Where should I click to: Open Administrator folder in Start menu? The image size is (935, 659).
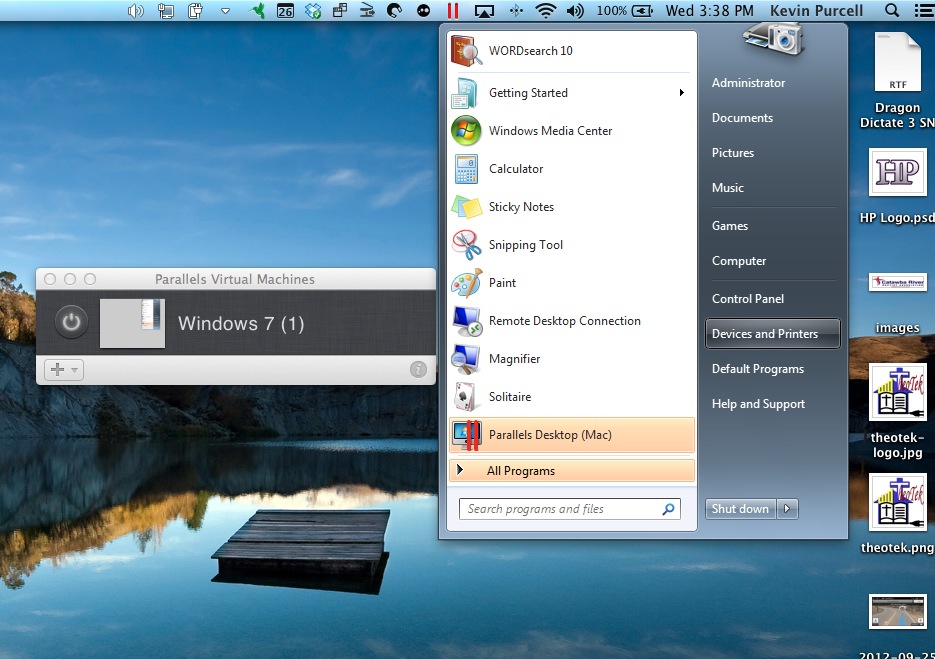[748, 83]
